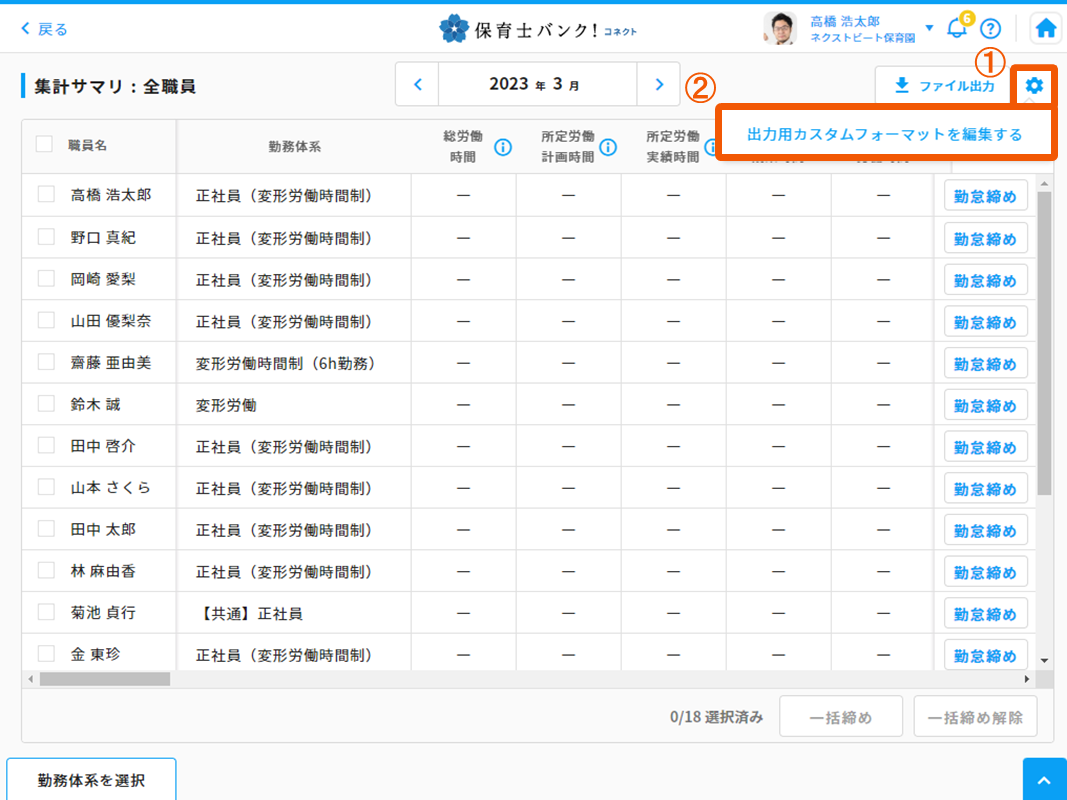Click 勤怠締め for 野口 真紀
The image size is (1067, 800).
[x=985, y=239]
